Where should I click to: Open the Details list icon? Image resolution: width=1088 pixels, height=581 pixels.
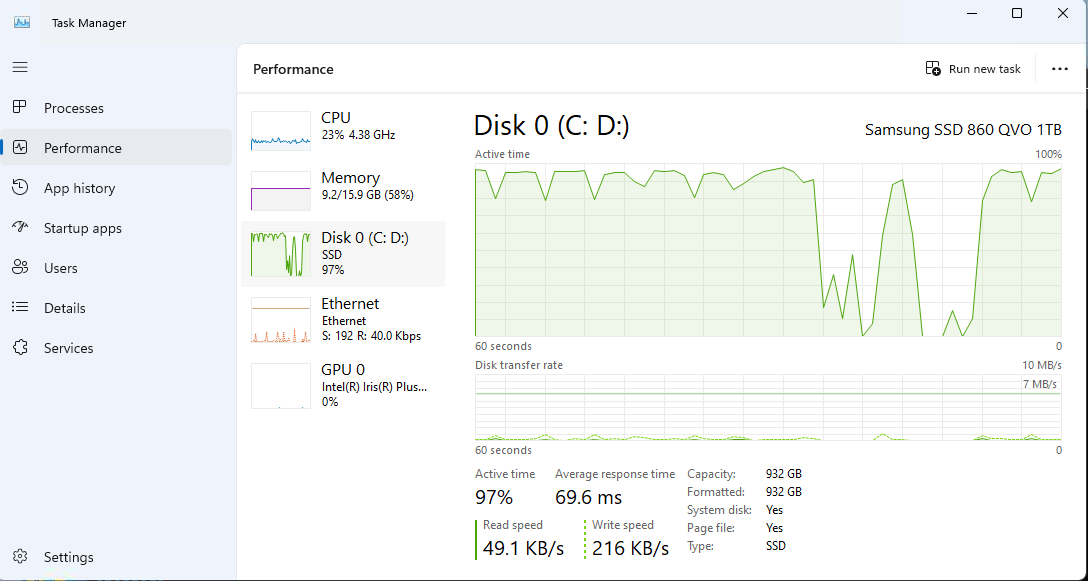pos(20,308)
